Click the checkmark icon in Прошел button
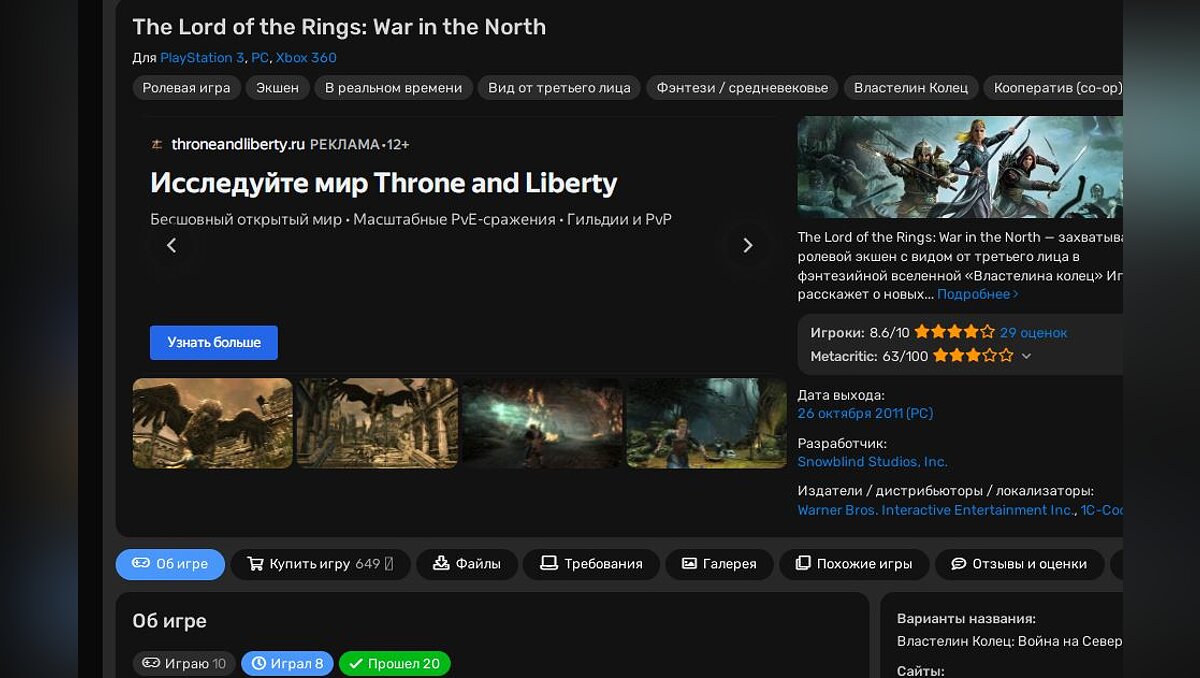1200x678 pixels. tap(355, 663)
